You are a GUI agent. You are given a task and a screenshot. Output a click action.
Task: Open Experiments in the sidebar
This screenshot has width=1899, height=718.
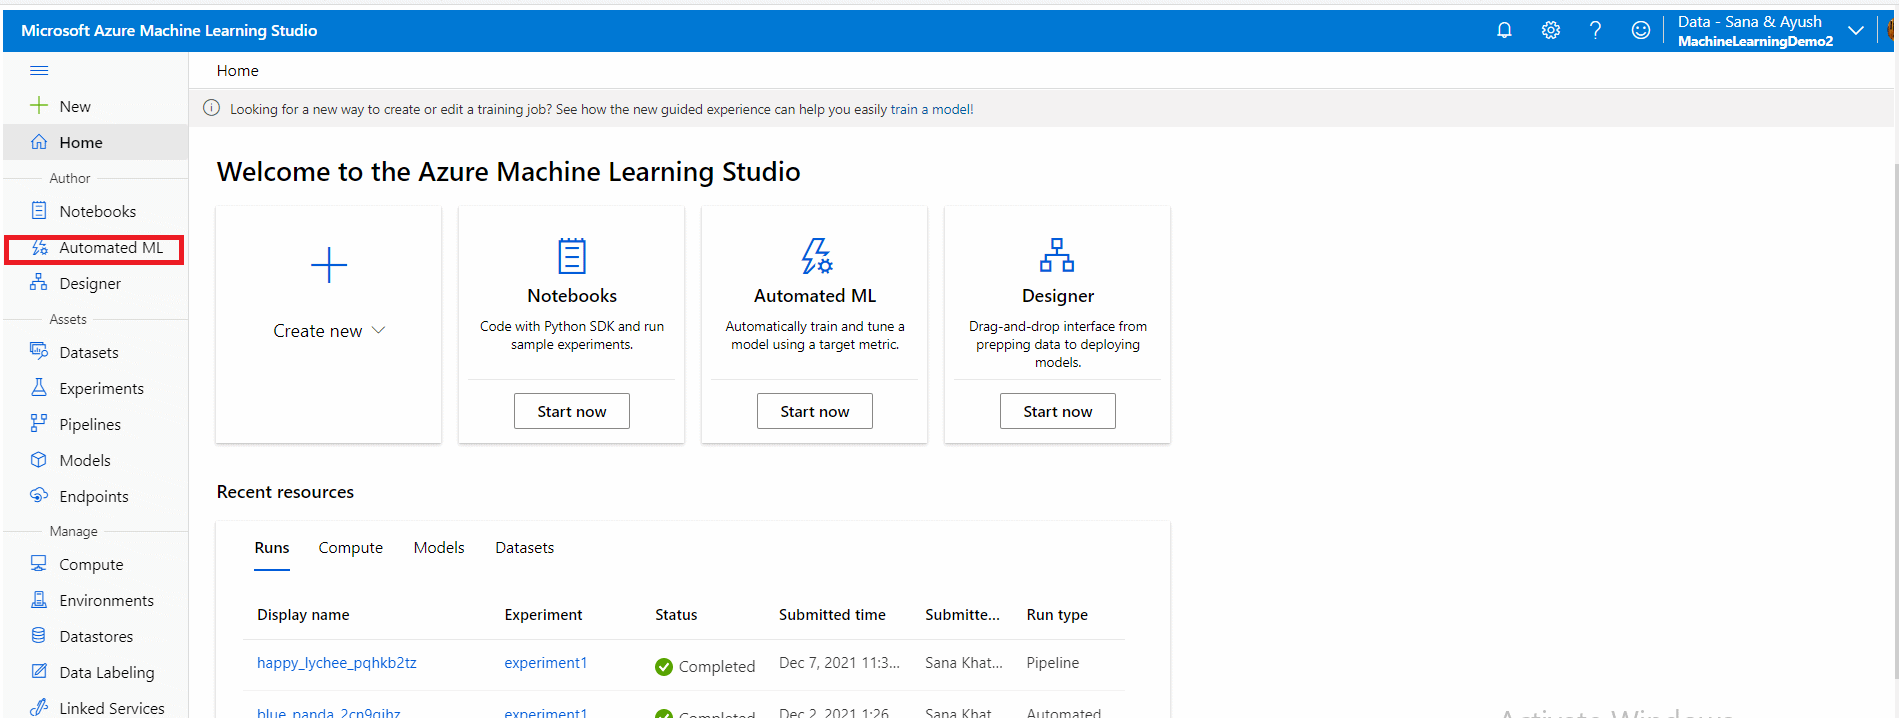pyautogui.click(x=102, y=389)
